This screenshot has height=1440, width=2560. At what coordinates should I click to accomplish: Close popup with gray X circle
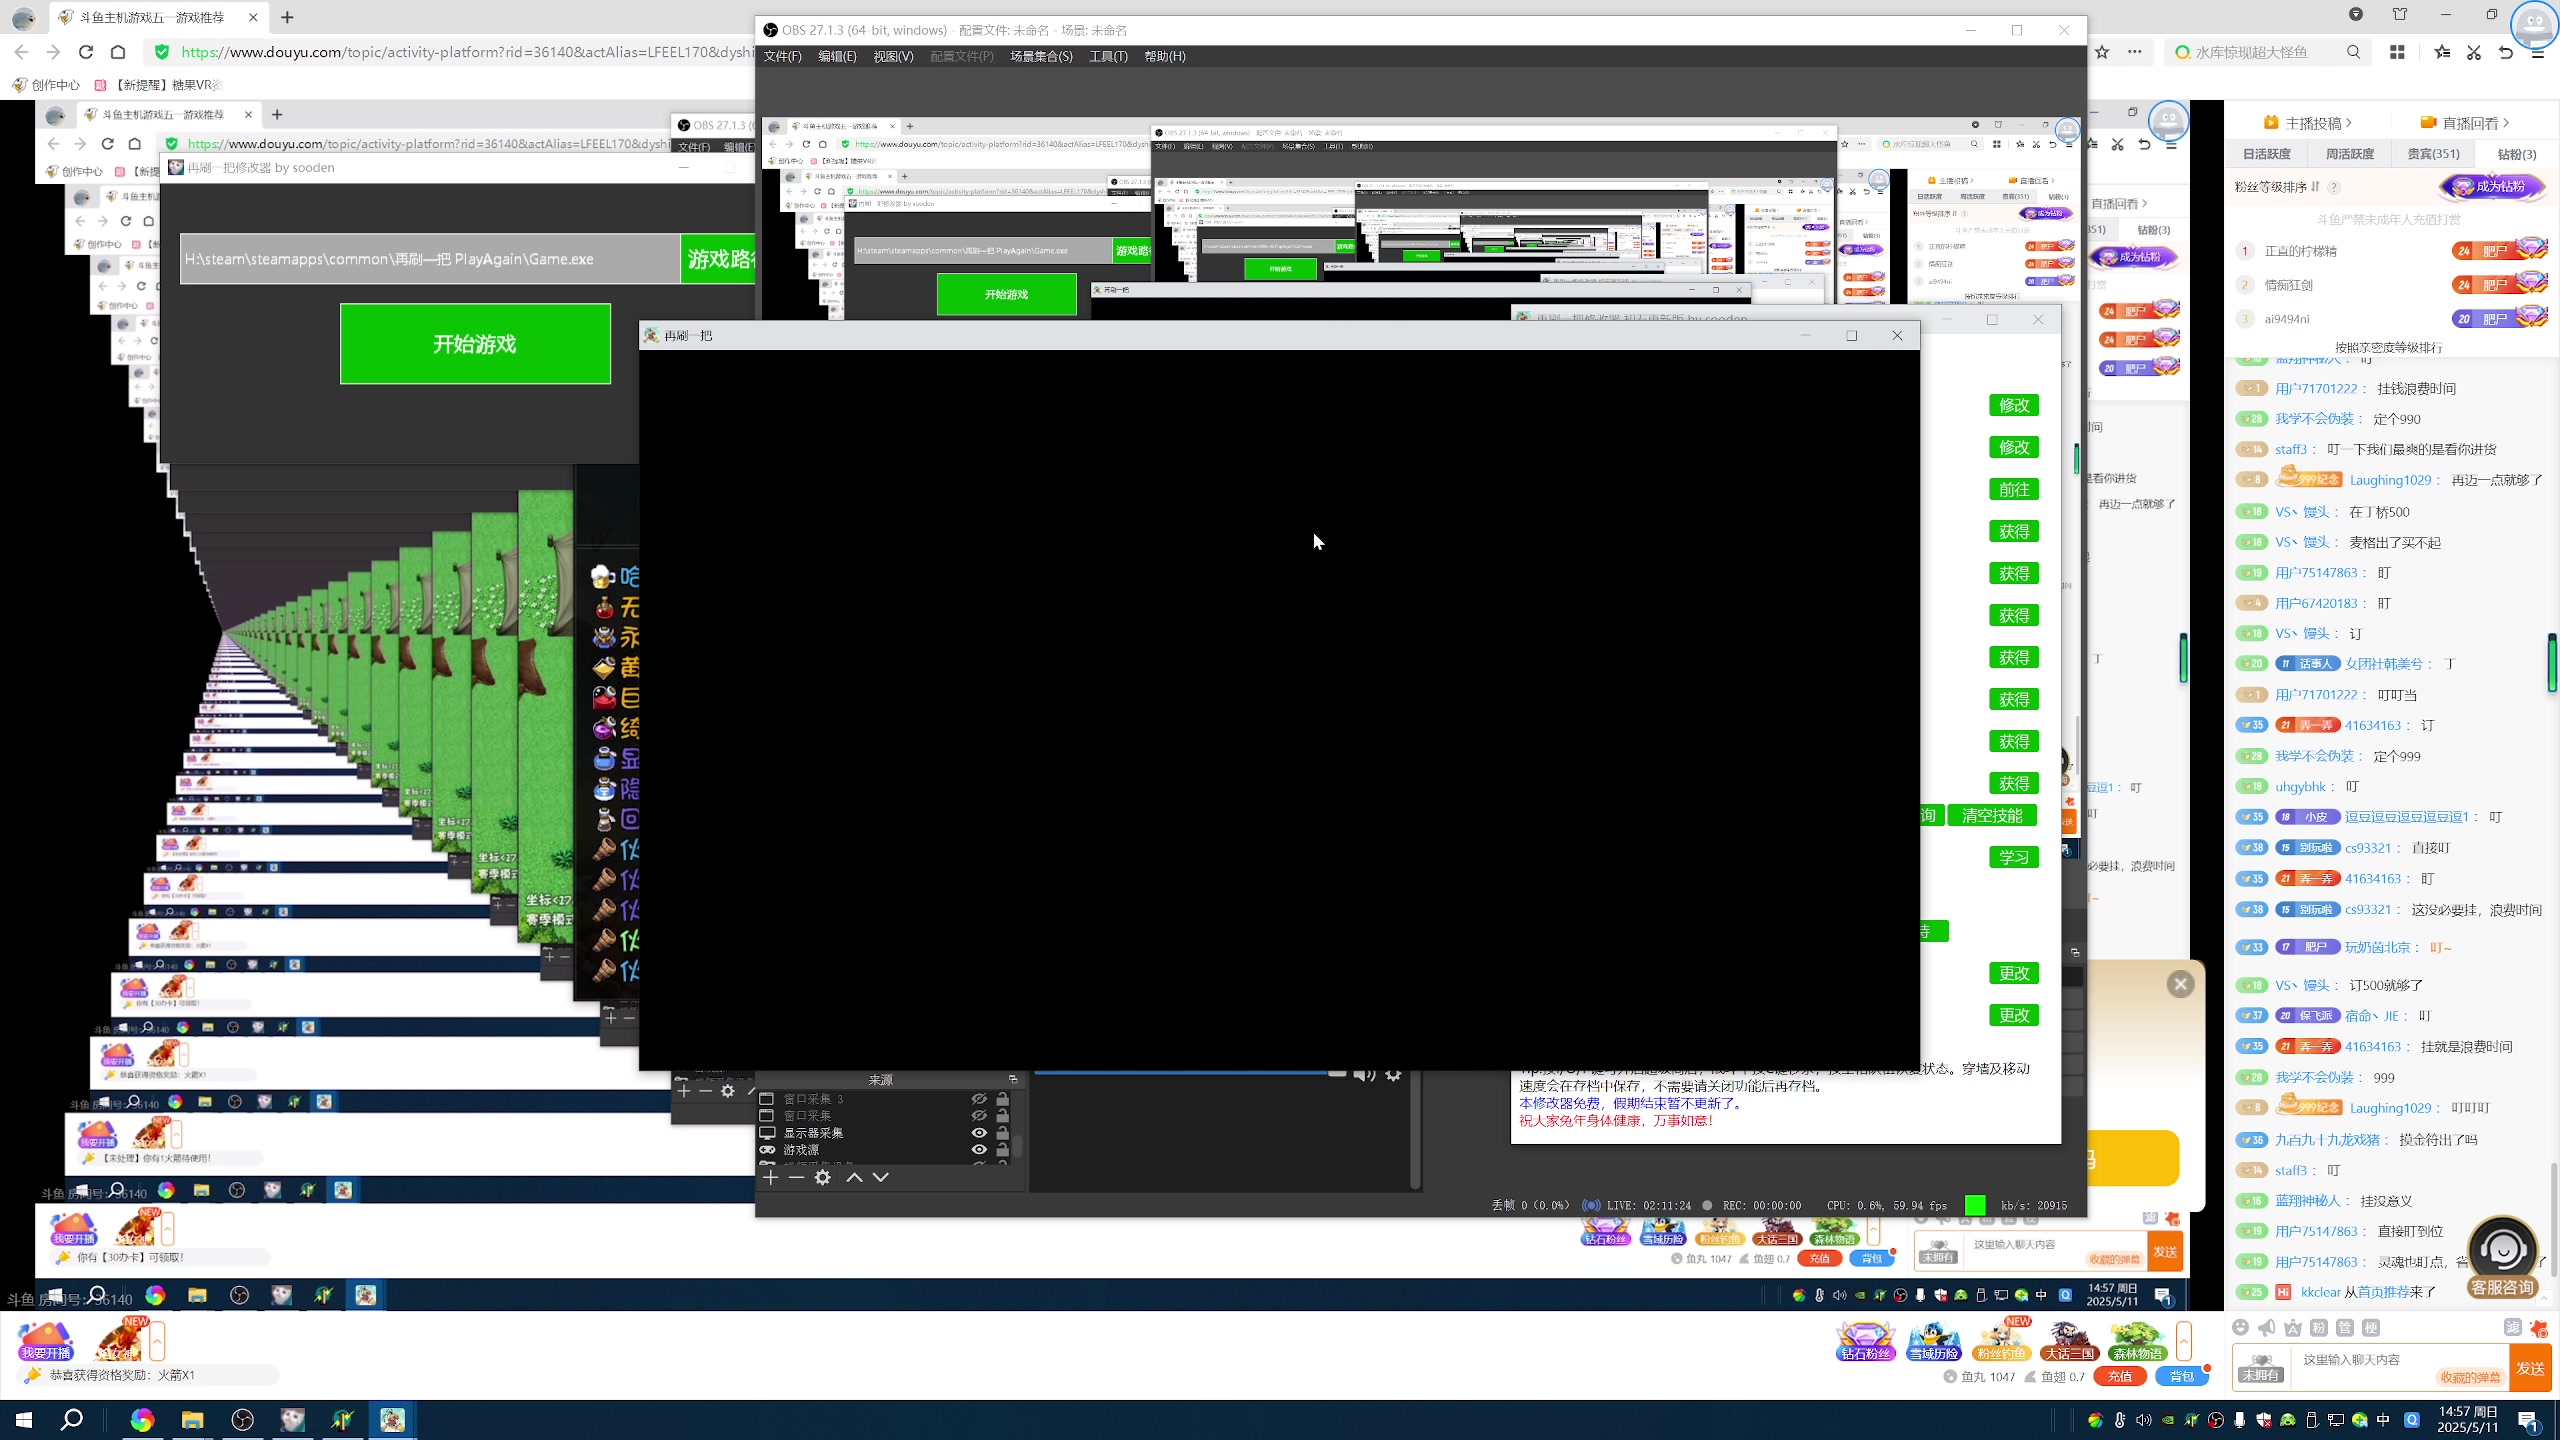click(x=2181, y=984)
